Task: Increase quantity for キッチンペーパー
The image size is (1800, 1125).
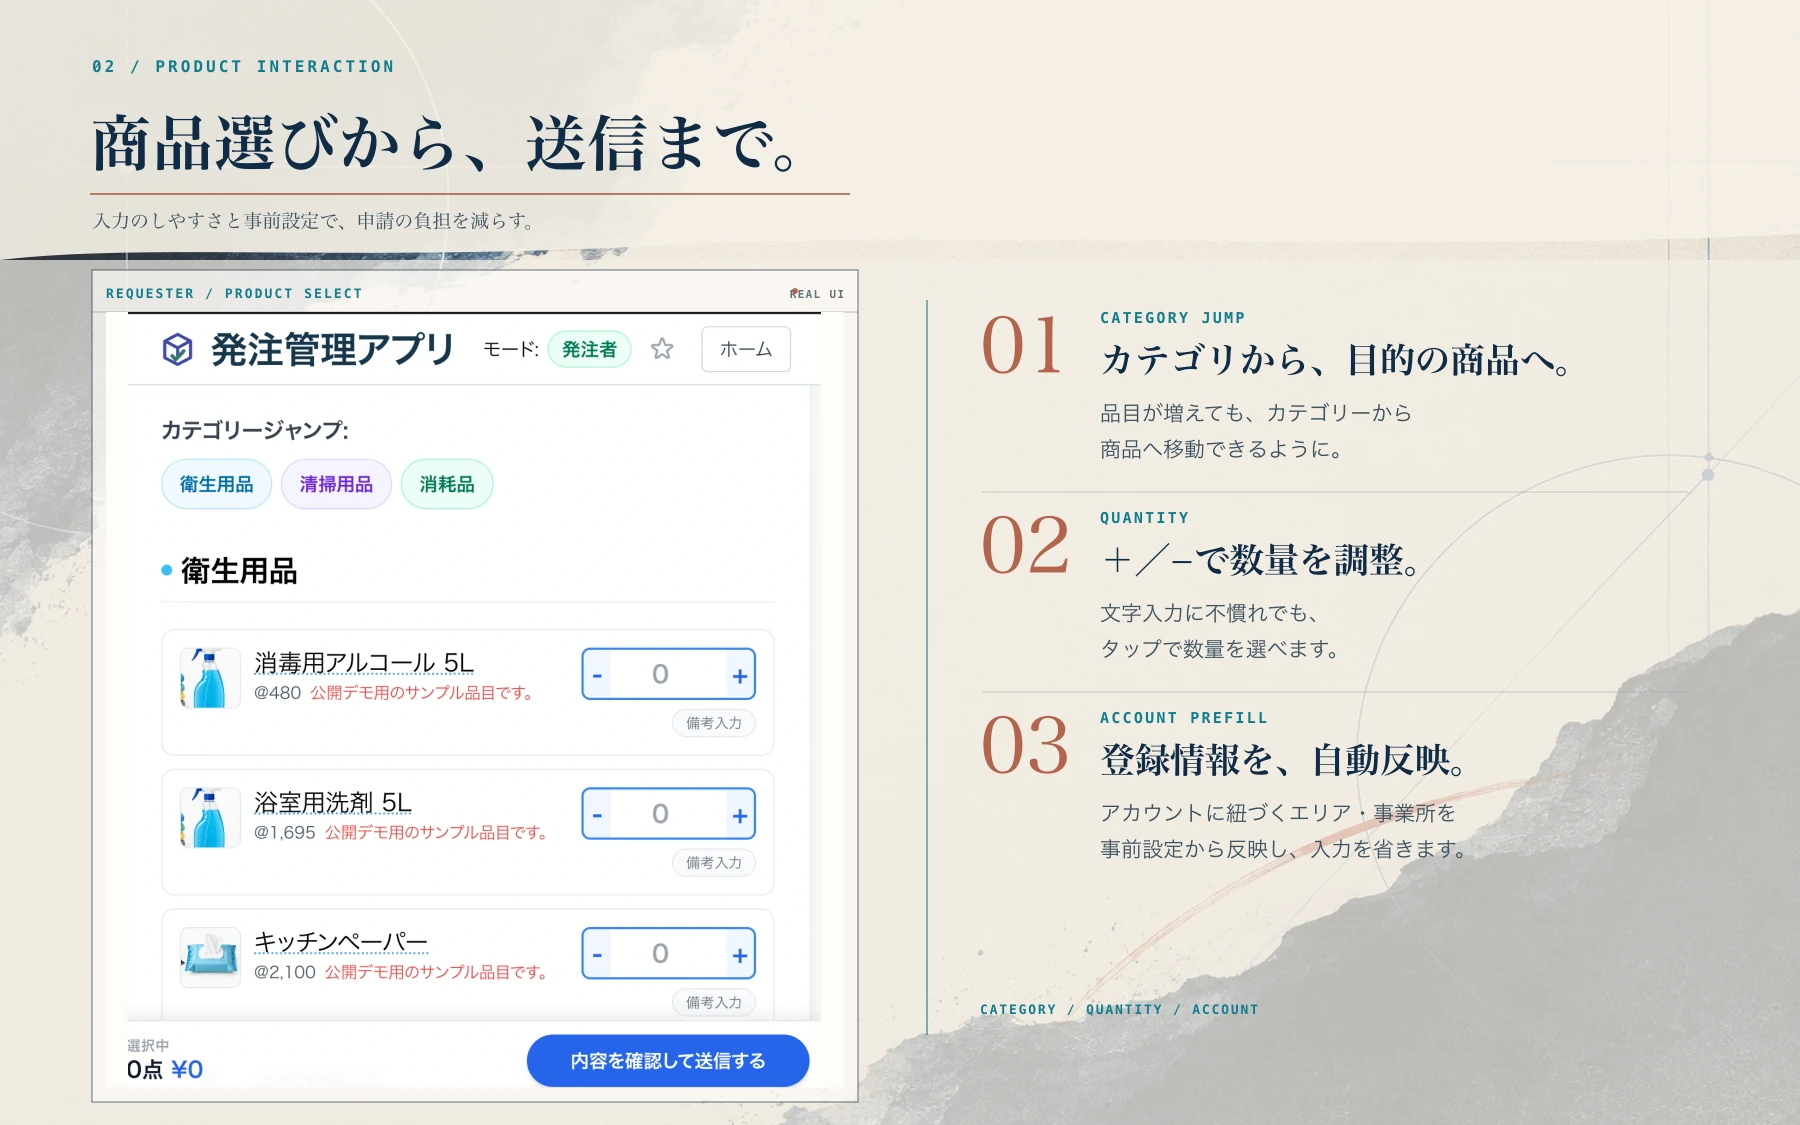Action: pos(740,955)
